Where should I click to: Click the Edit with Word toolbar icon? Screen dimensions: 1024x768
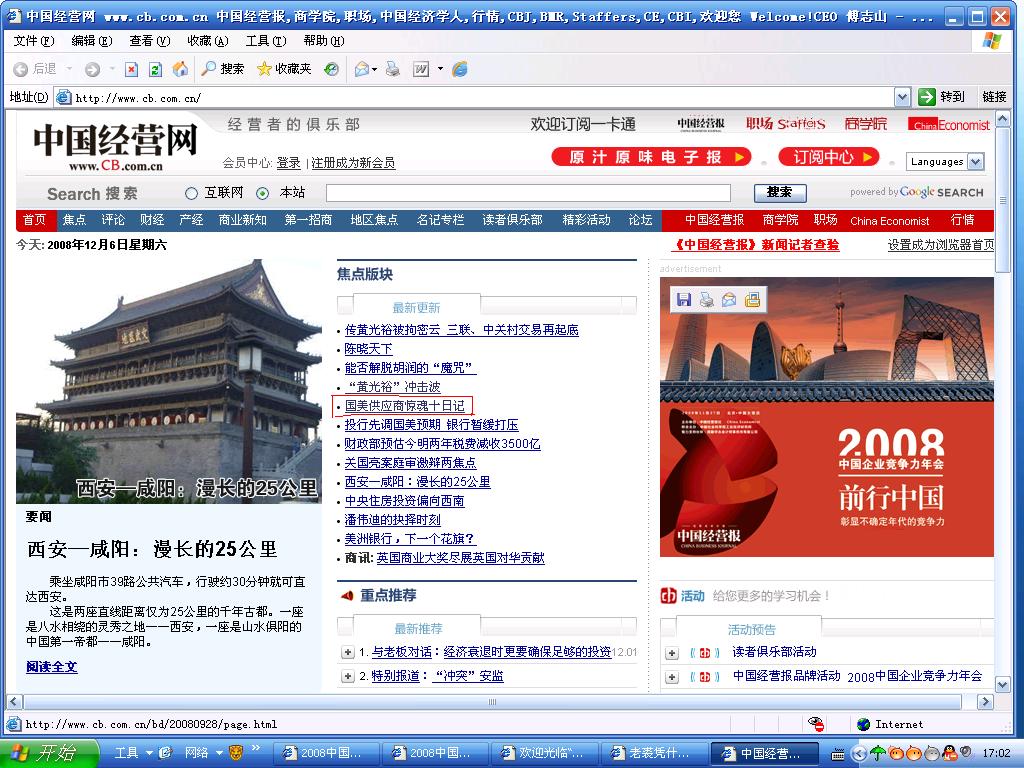coord(421,69)
